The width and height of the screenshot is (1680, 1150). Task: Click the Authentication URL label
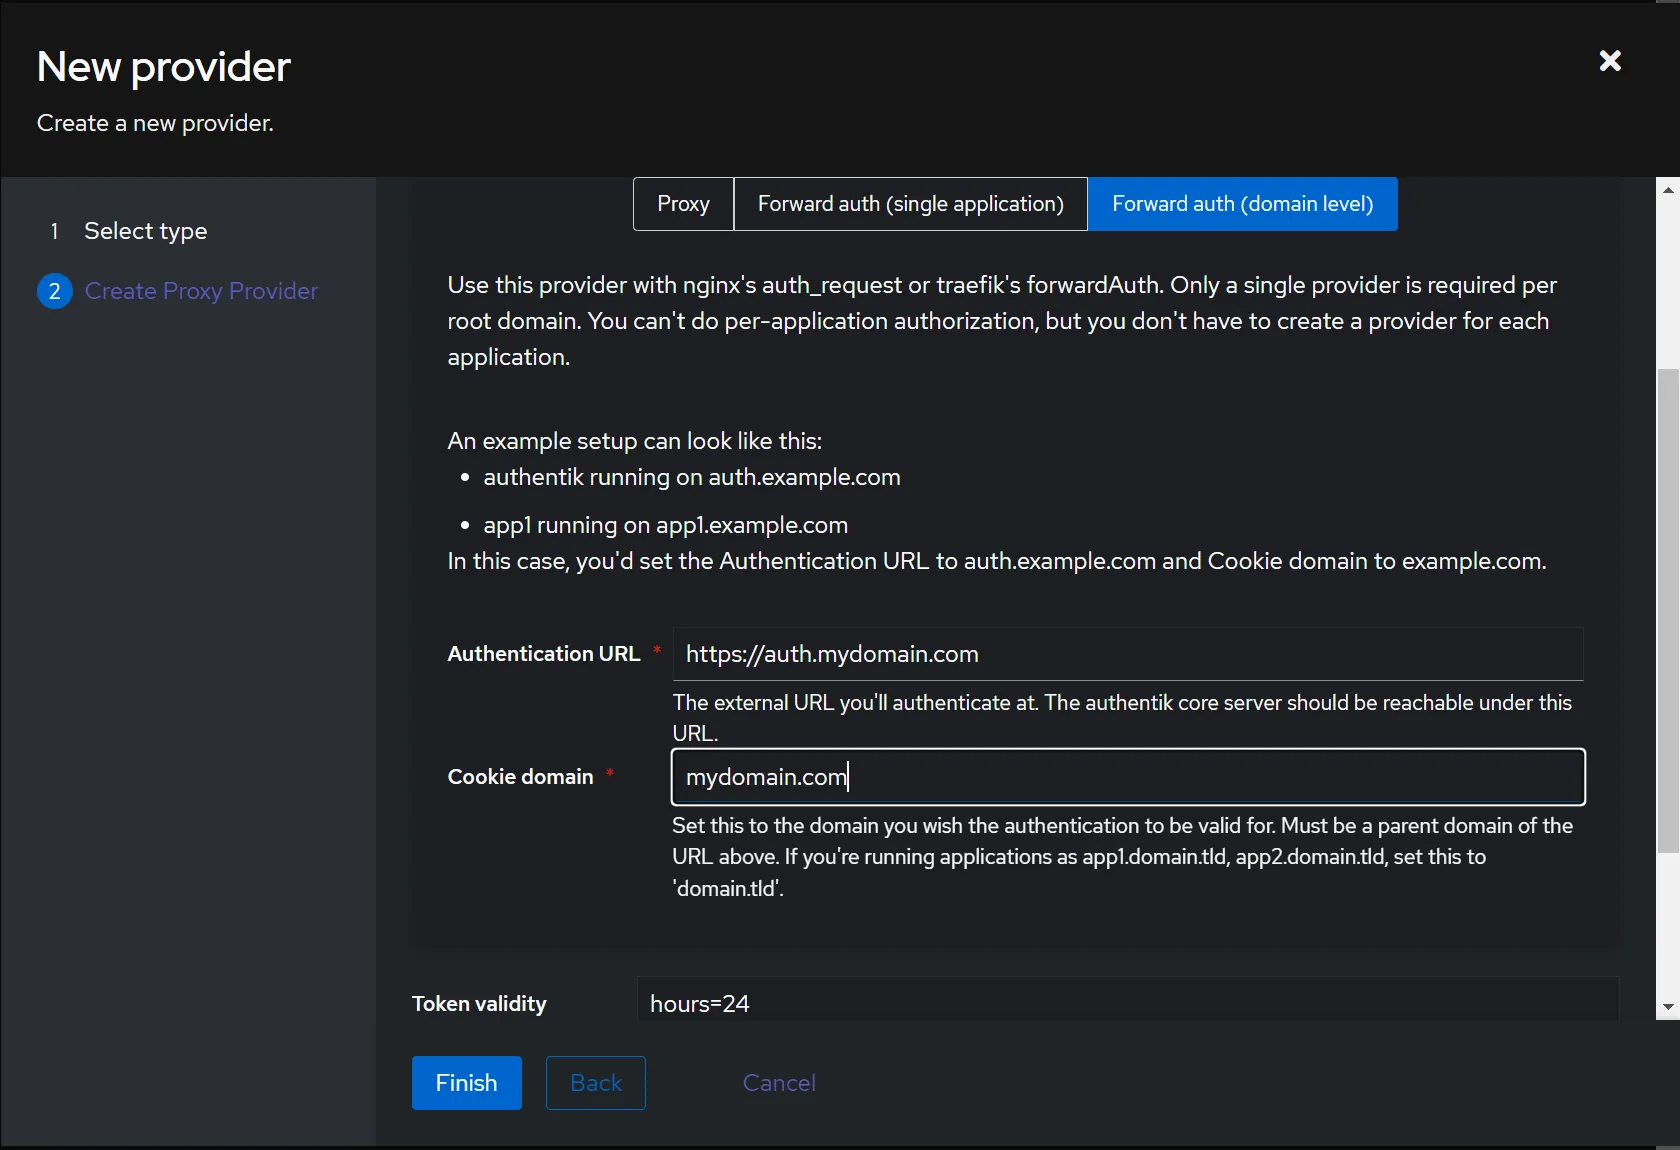(543, 654)
